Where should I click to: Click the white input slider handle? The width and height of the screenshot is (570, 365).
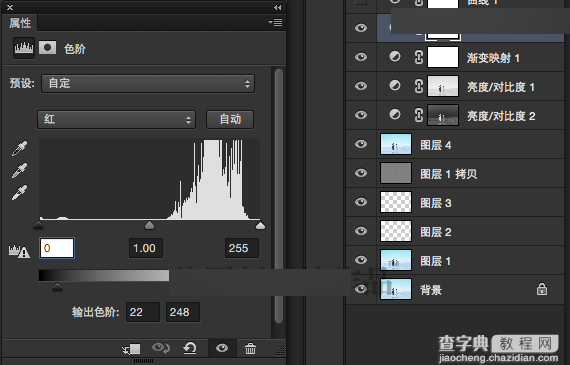260,226
